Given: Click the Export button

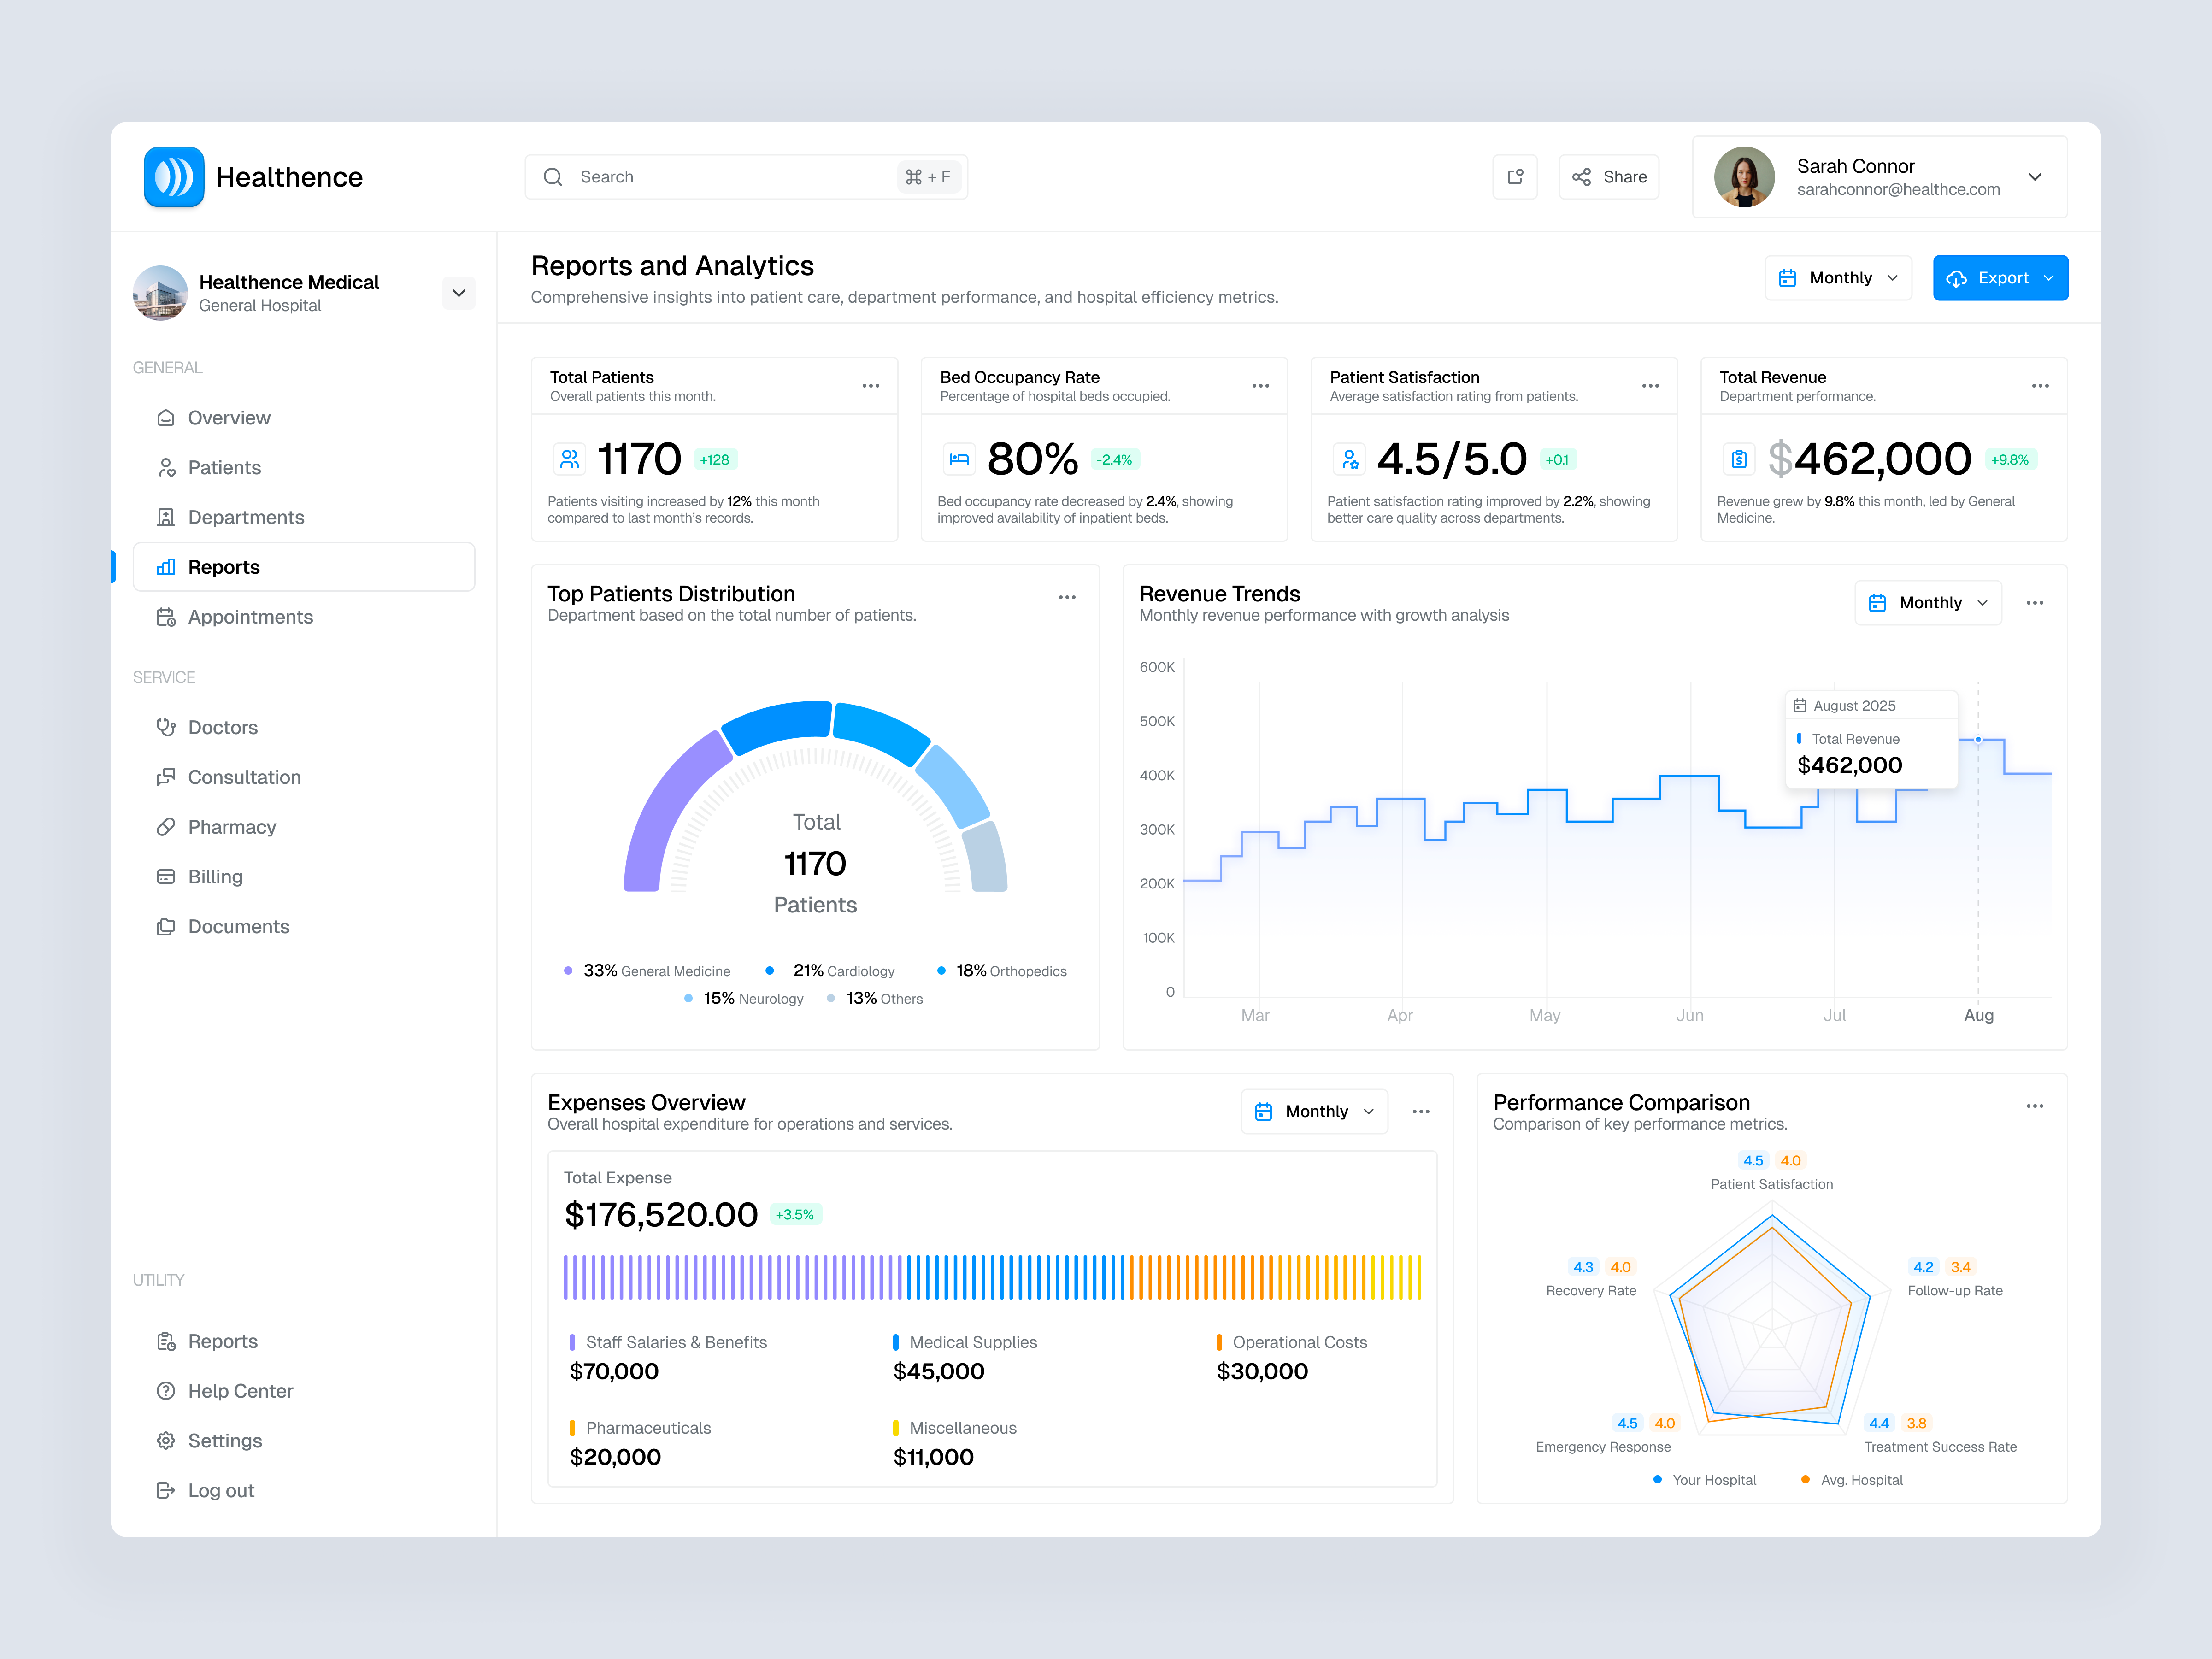Looking at the screenshot, I should pos(2001,277).
